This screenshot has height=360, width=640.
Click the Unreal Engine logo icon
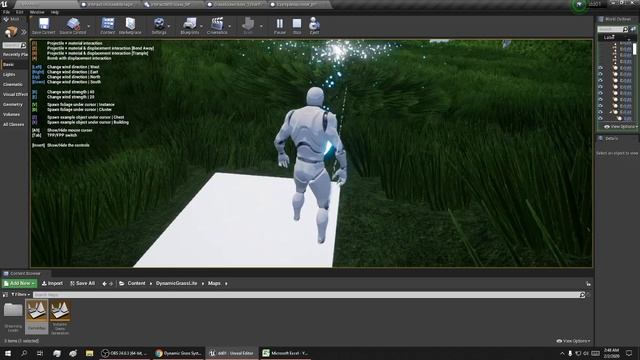[4, 4]
